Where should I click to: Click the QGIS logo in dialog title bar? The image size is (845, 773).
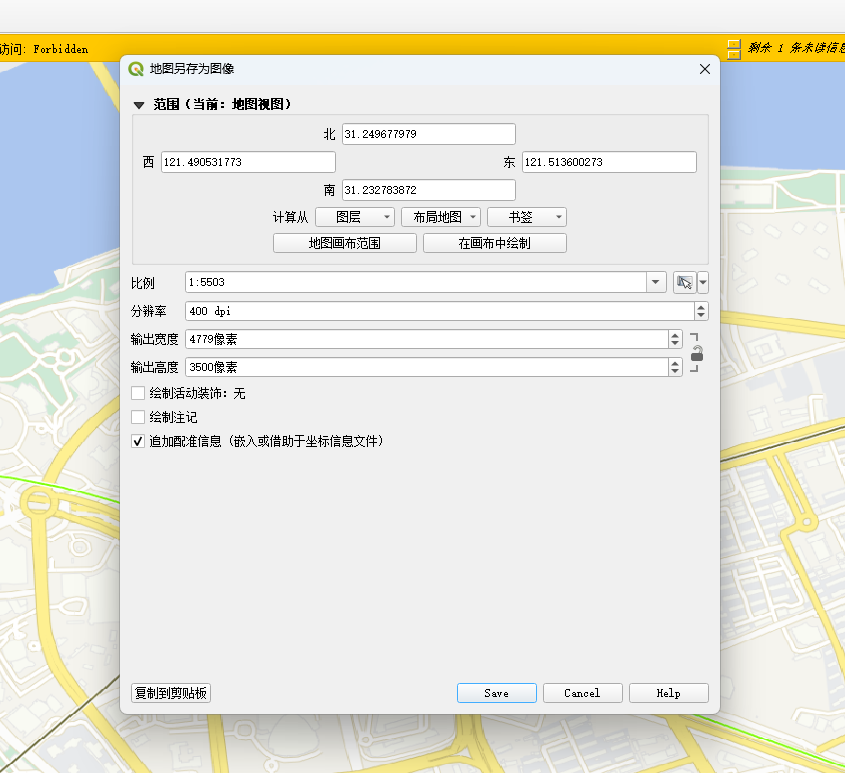pos(136,69)
